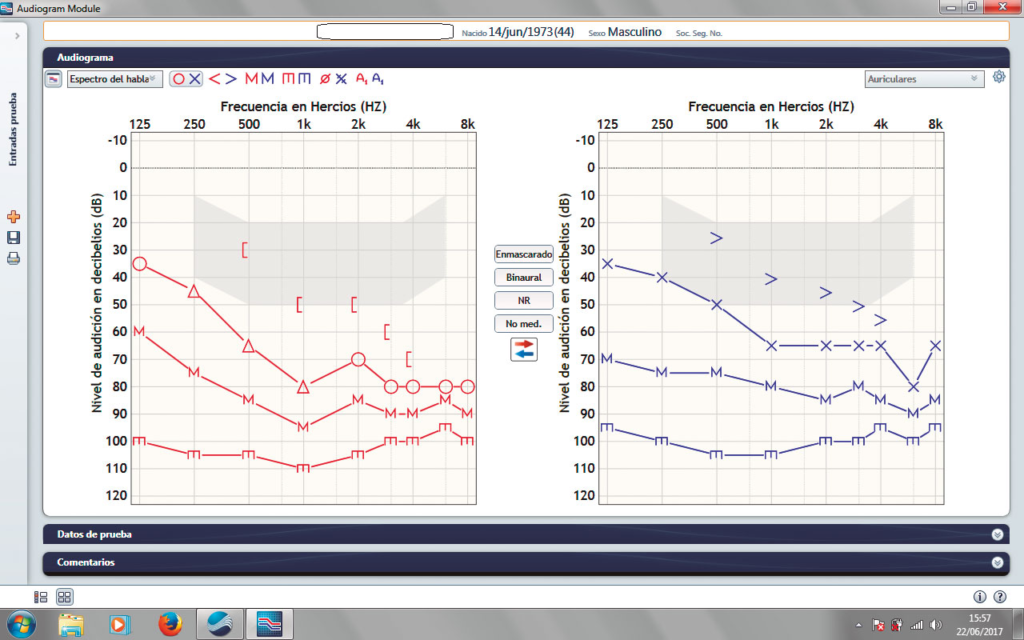The width and height of the screenshot is (1024, 640).
Task: Save the audiogram with the floppy disk icon
Action: tap(14, 238)
